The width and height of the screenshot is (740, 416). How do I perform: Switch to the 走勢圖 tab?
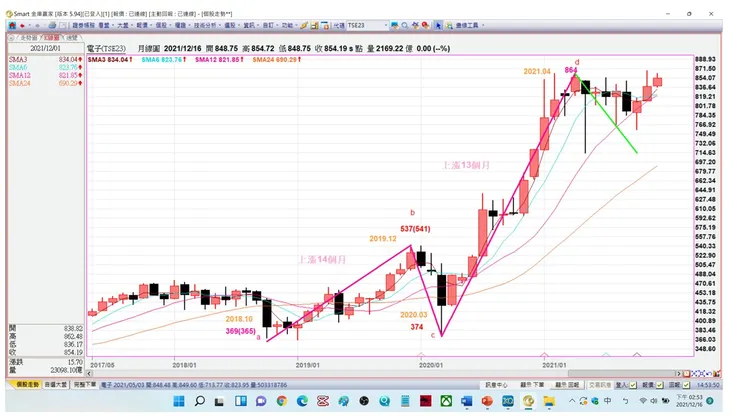click(x=28, y=38)
